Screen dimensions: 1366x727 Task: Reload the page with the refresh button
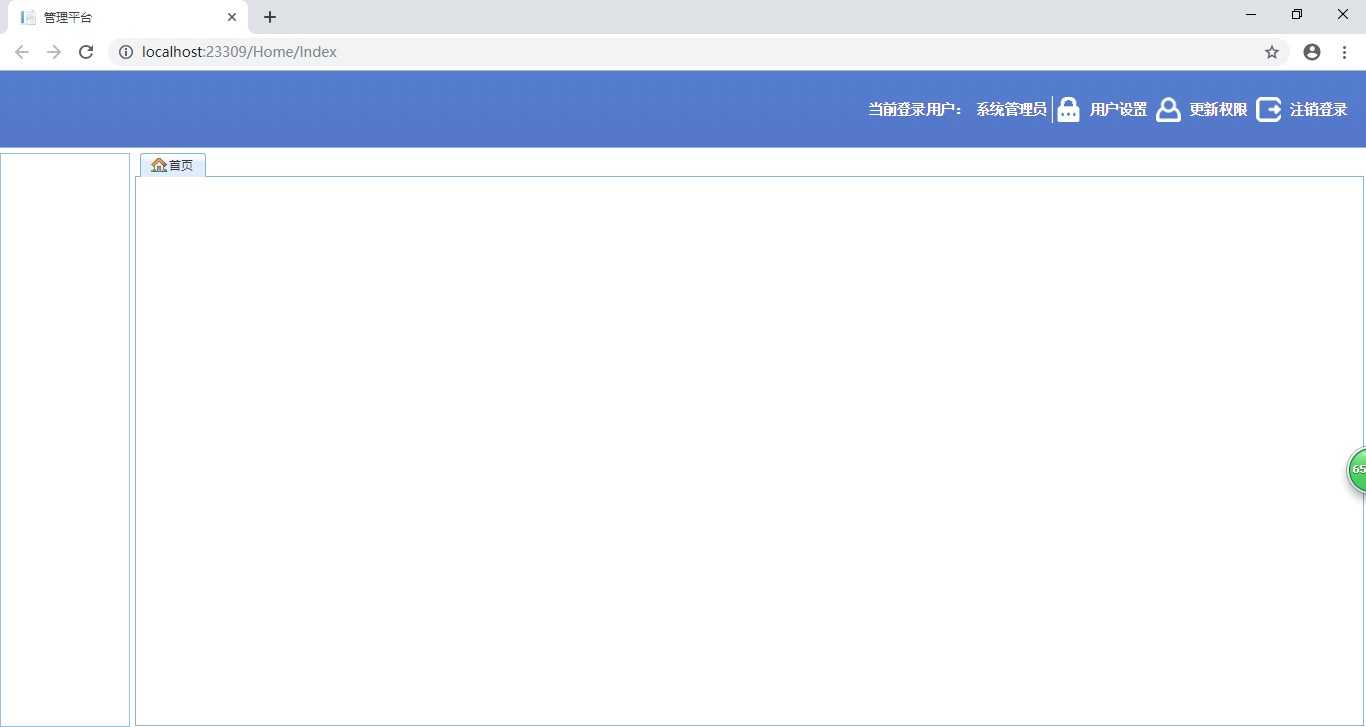86,52
